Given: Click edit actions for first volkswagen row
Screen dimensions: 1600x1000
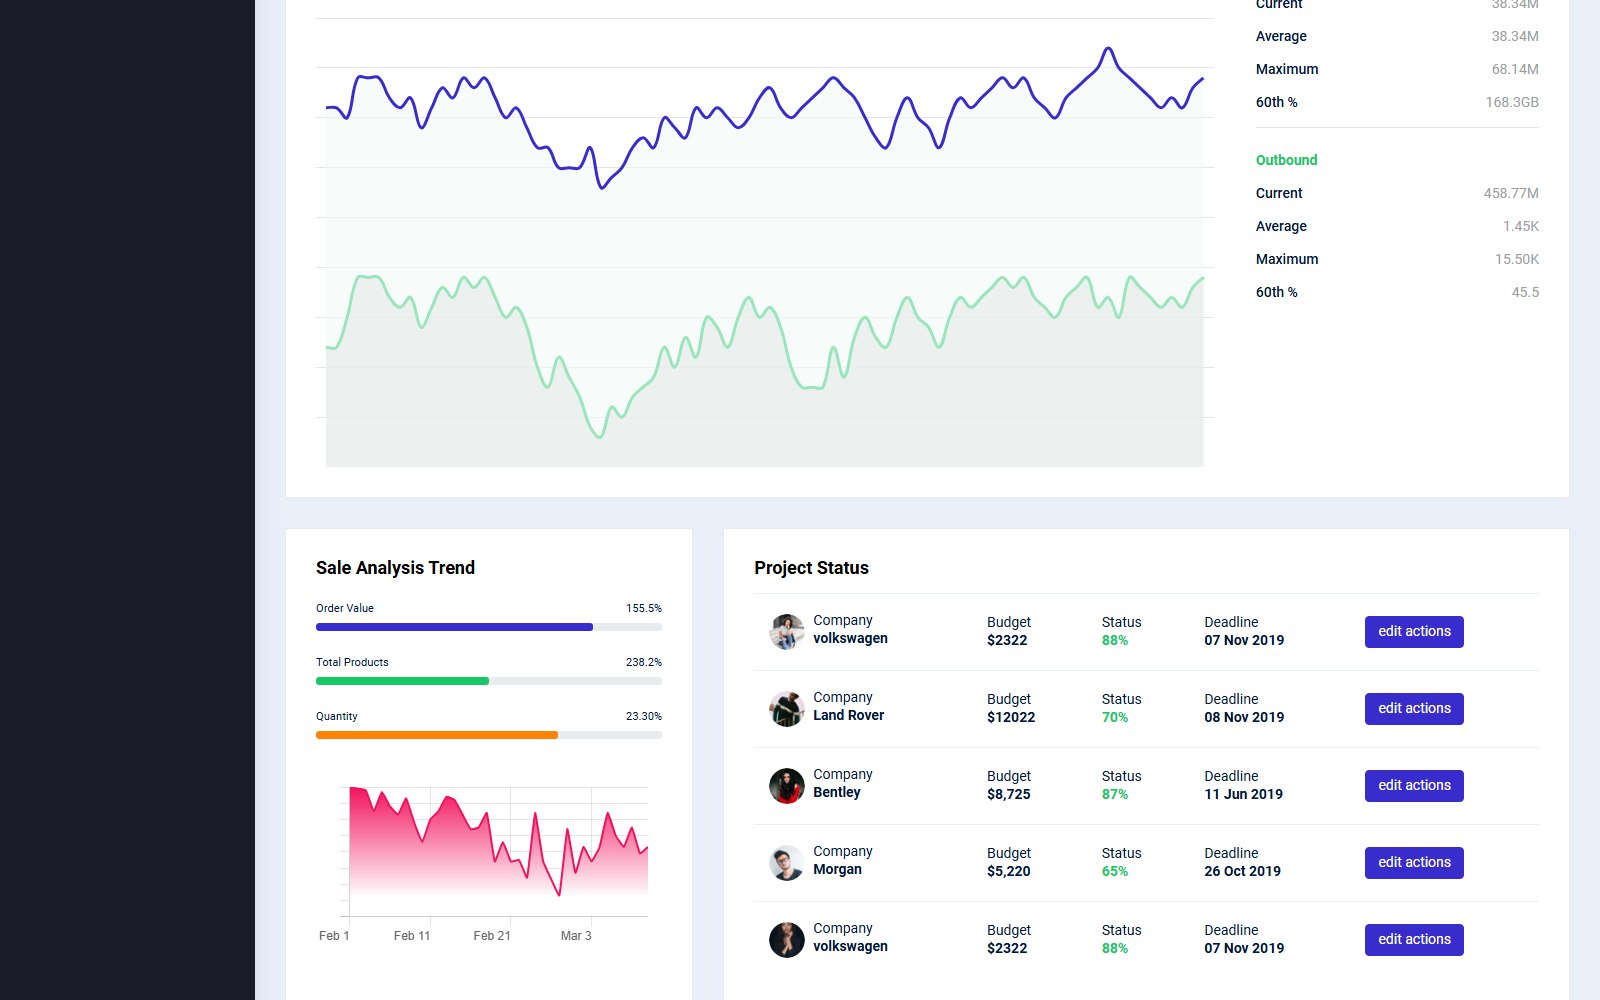Looking at the screenshot, I should click(x=1414, y=632).
